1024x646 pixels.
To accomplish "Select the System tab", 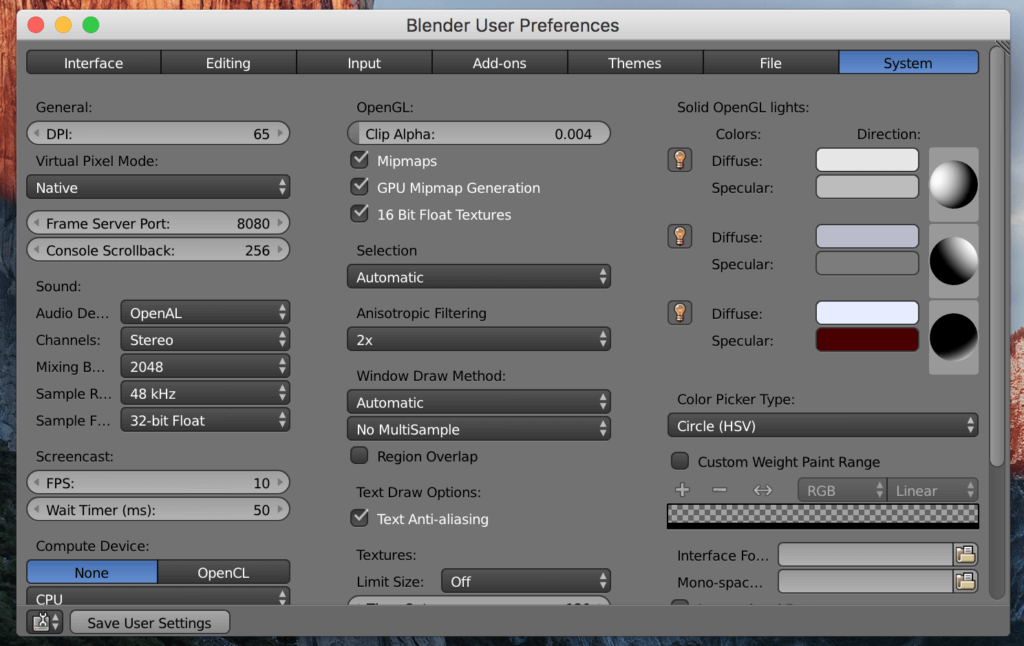I will click(x=908, y=63).
